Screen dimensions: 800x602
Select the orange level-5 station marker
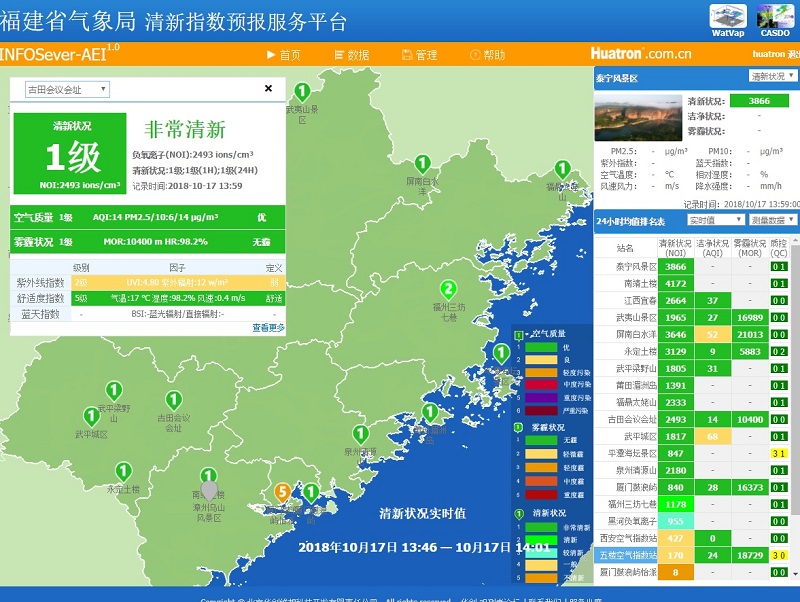pyautogui.click(x=282, y=491)
